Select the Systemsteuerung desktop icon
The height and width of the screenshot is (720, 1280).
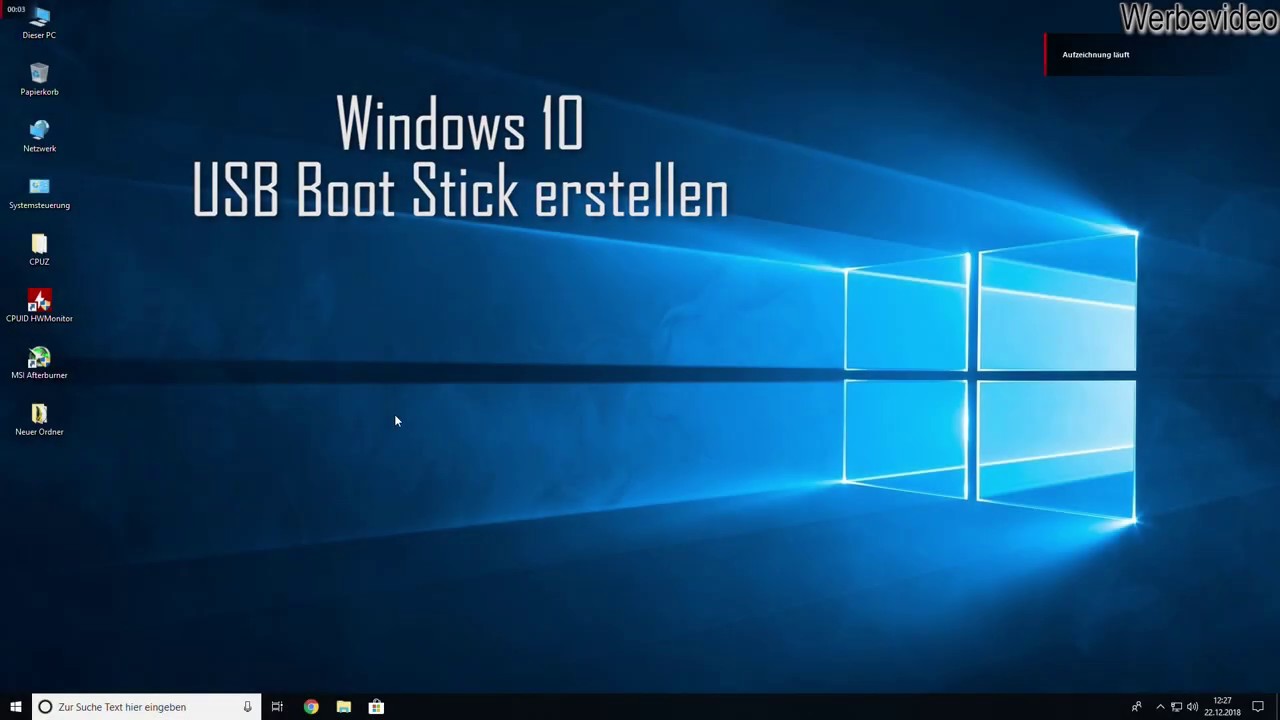39,194
